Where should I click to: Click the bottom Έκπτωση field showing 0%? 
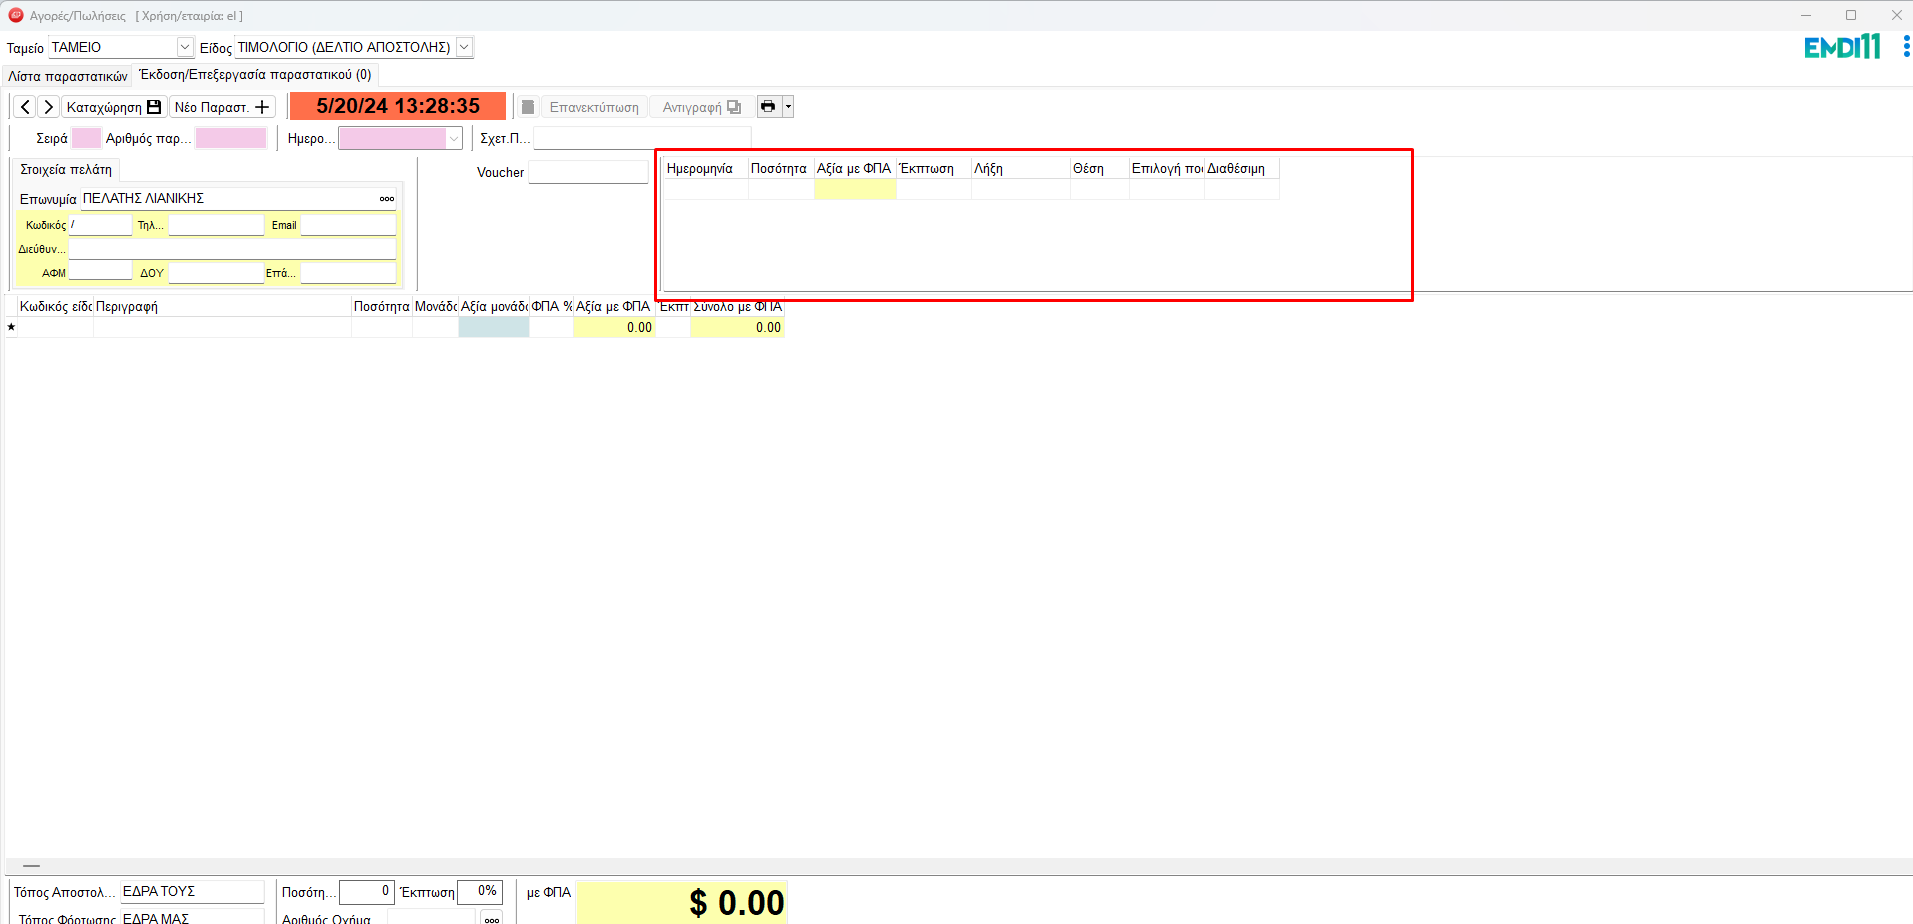pyautogui.click(x=479, y=891)
